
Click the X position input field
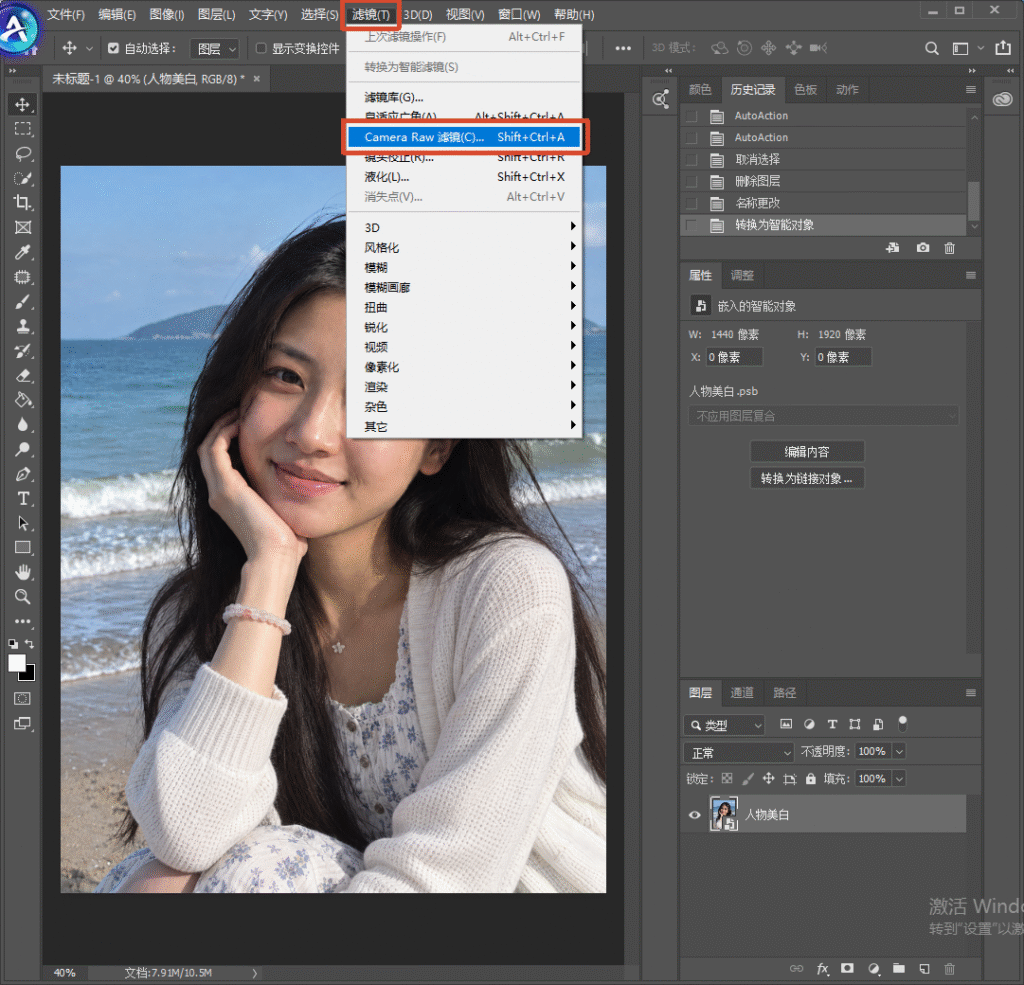[x=734, y=357]
